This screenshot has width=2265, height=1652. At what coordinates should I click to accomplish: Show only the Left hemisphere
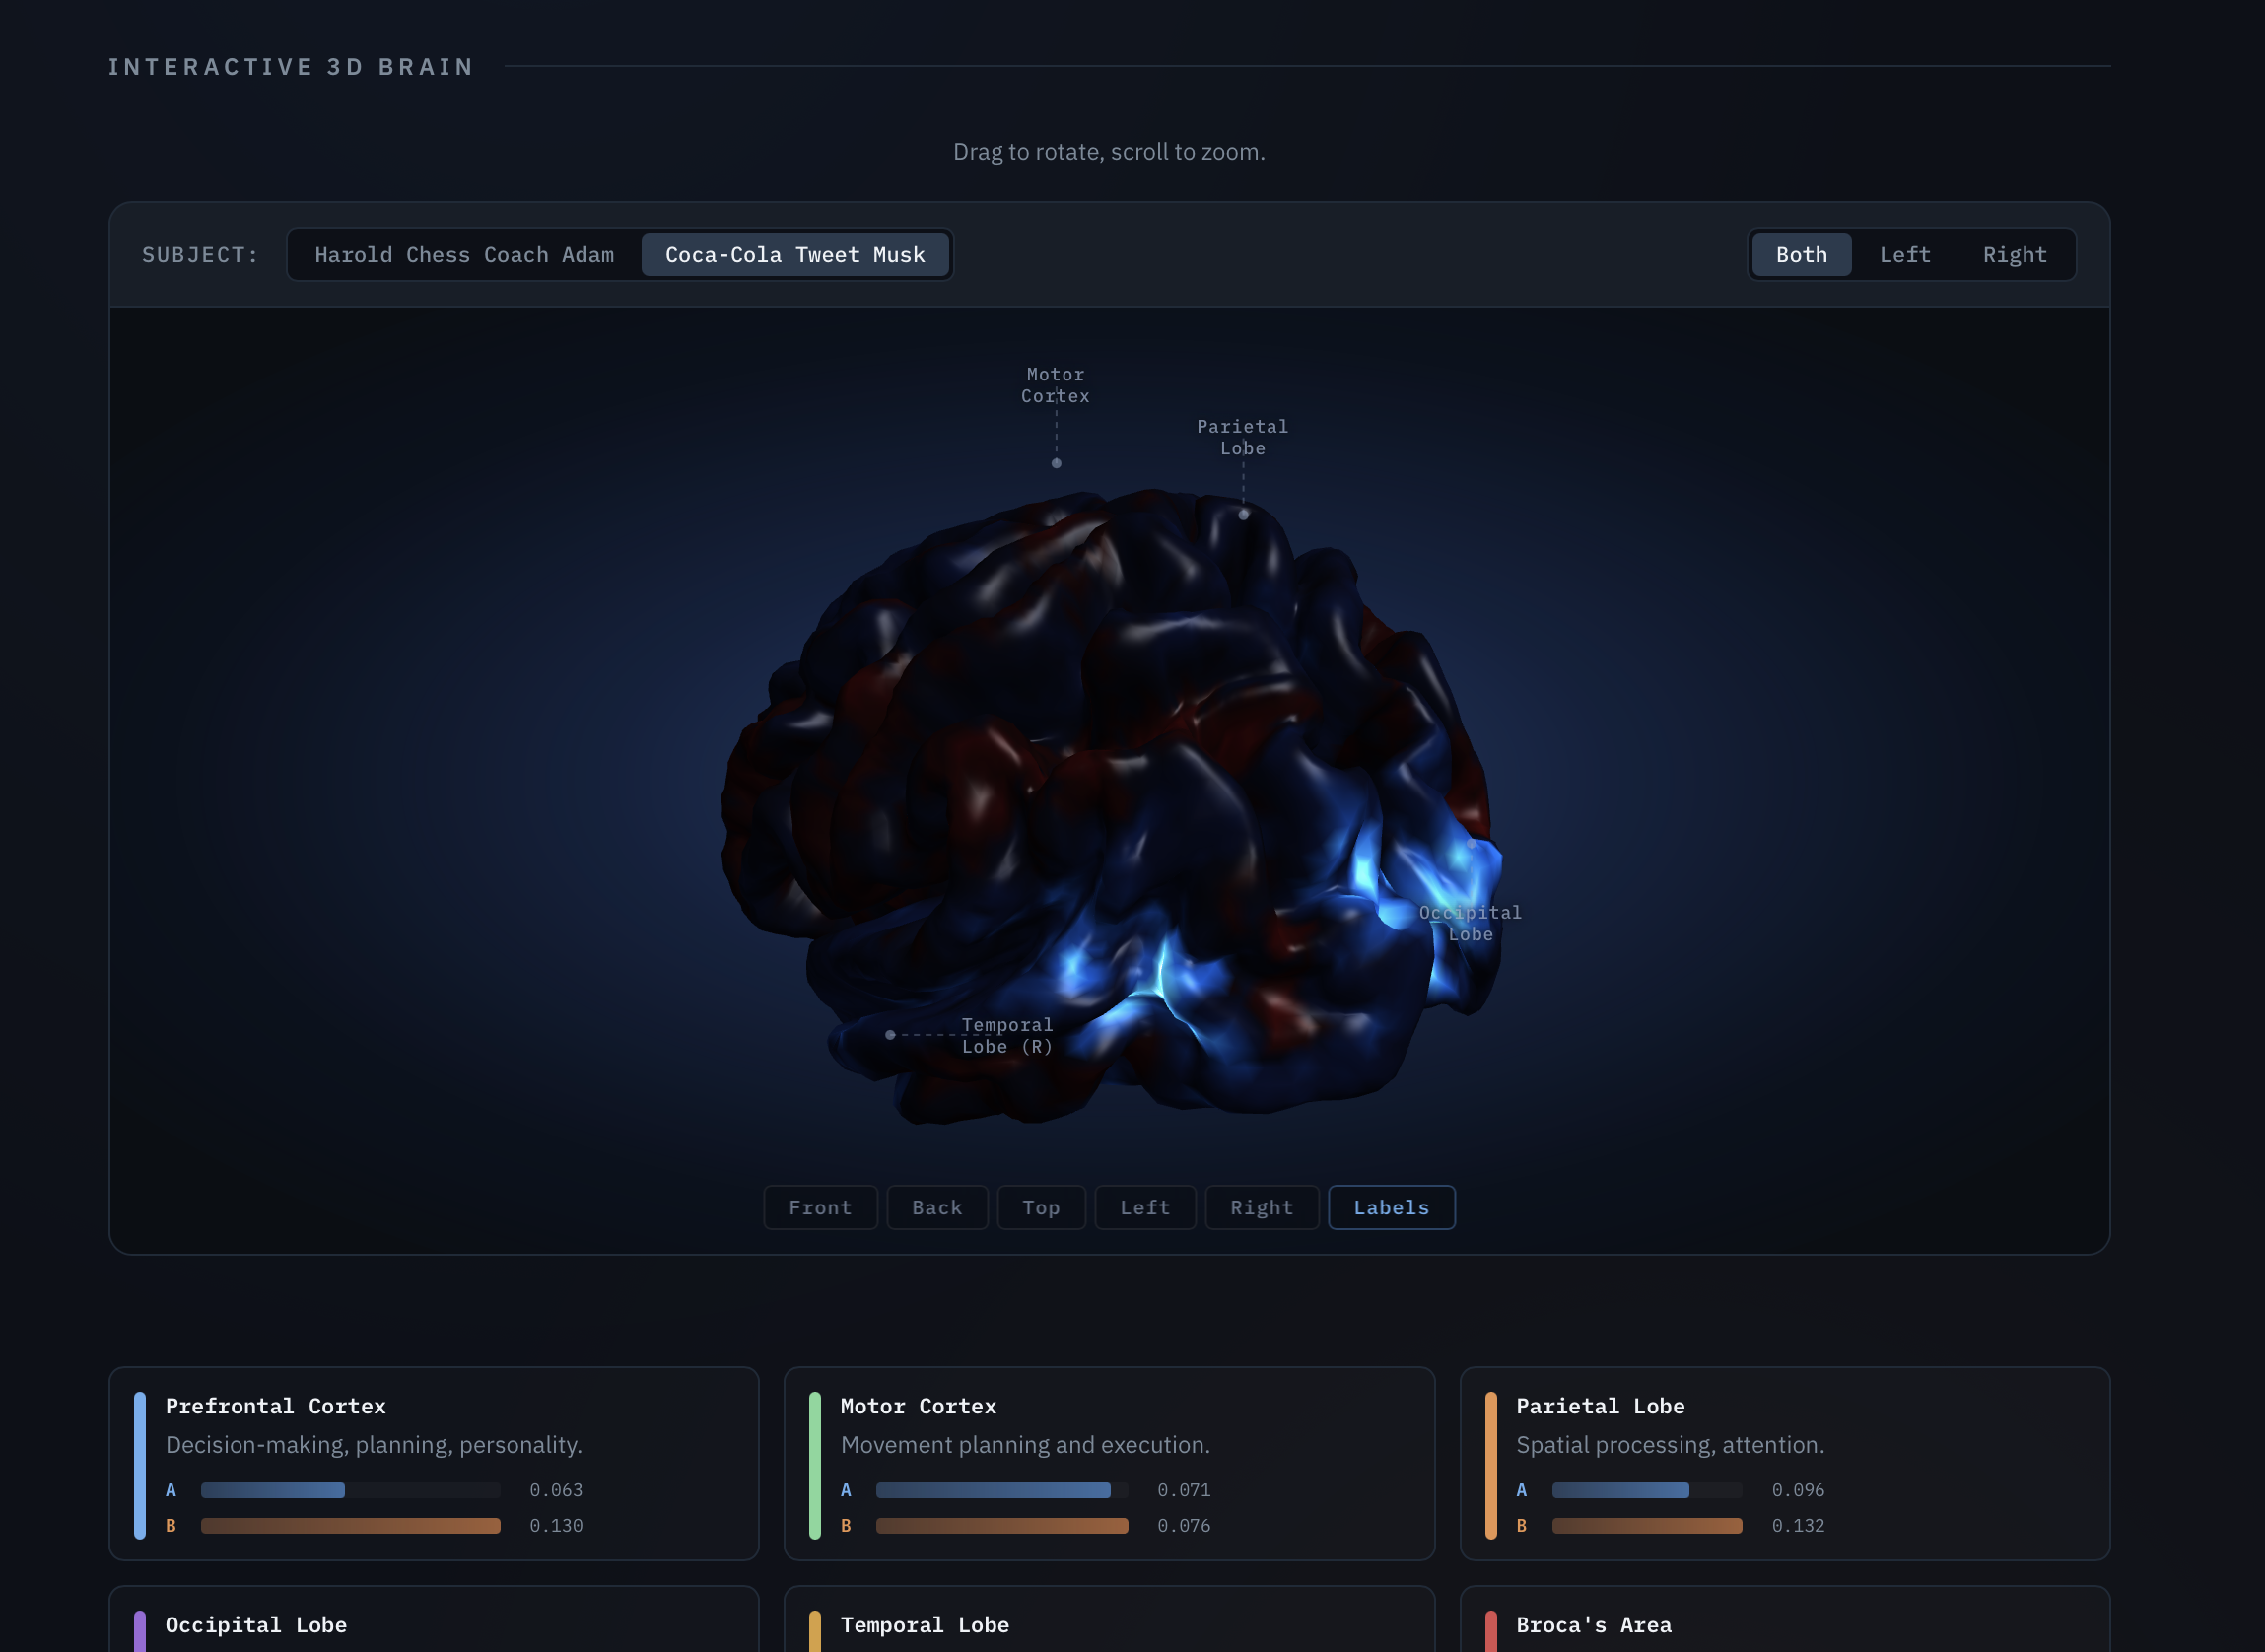(x=1905, y=255)
